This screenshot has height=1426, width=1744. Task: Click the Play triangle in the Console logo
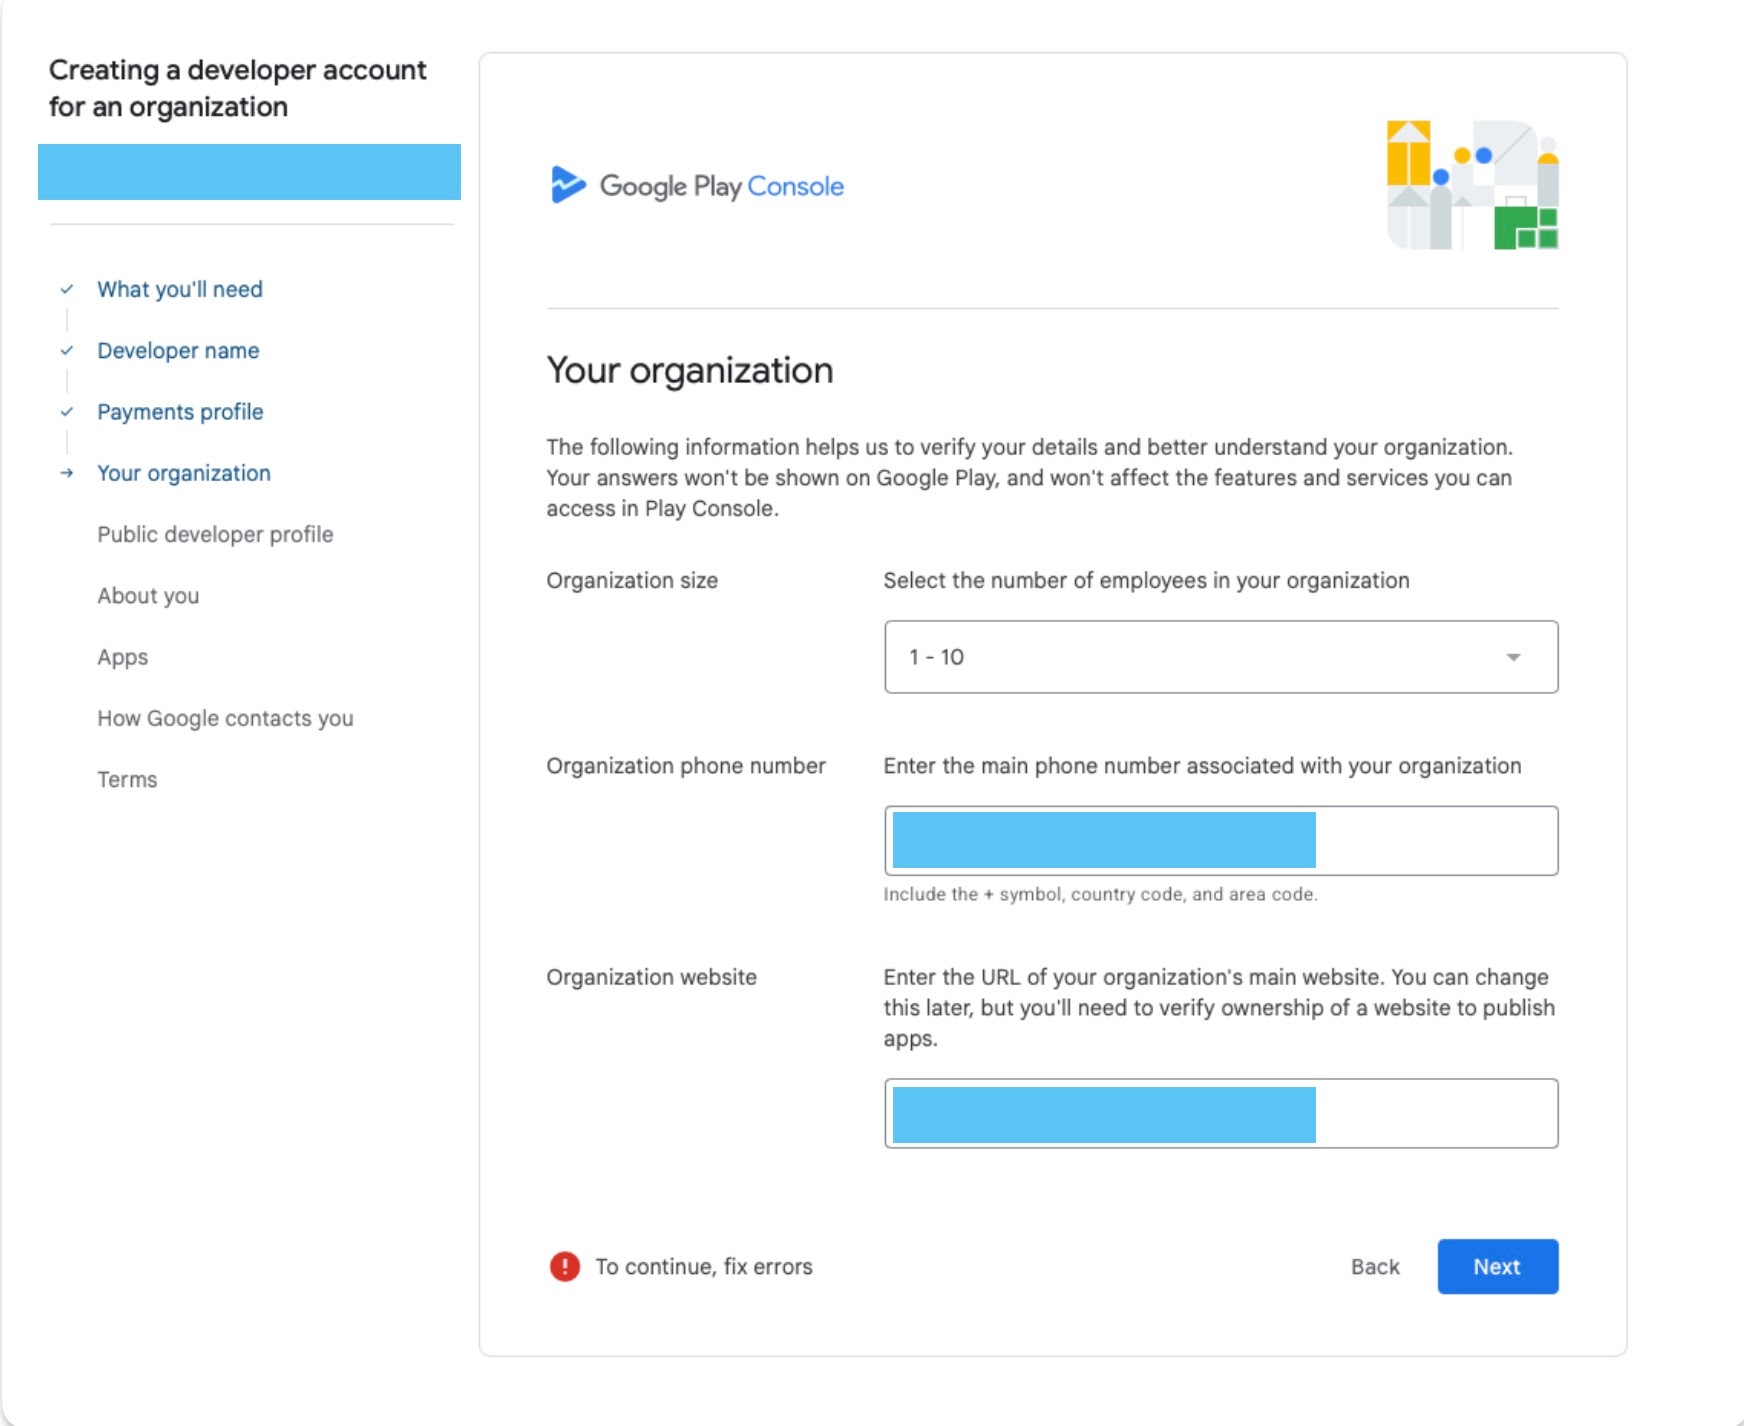tap(568, 185)
